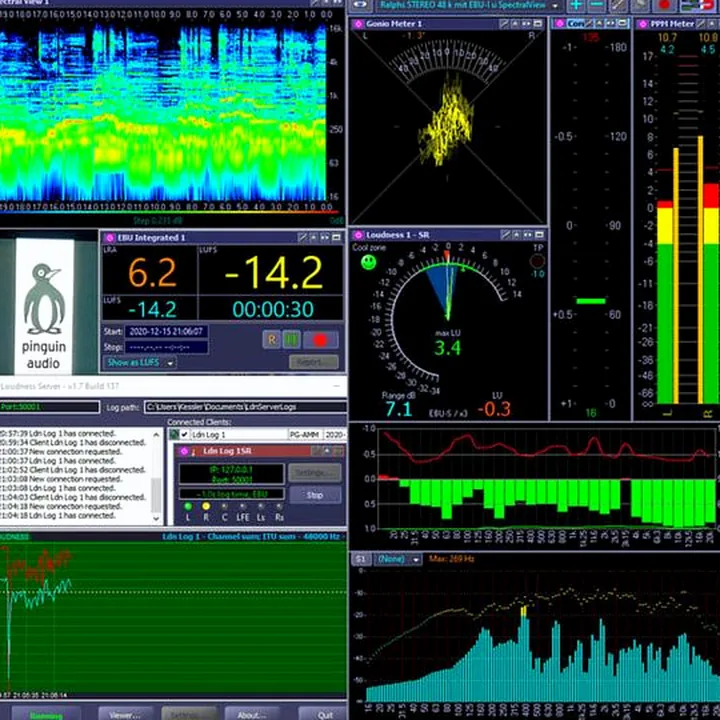Click the magenta icon of Ldn Log 1SR
720x720 pixels.
(x=184, y=451)
